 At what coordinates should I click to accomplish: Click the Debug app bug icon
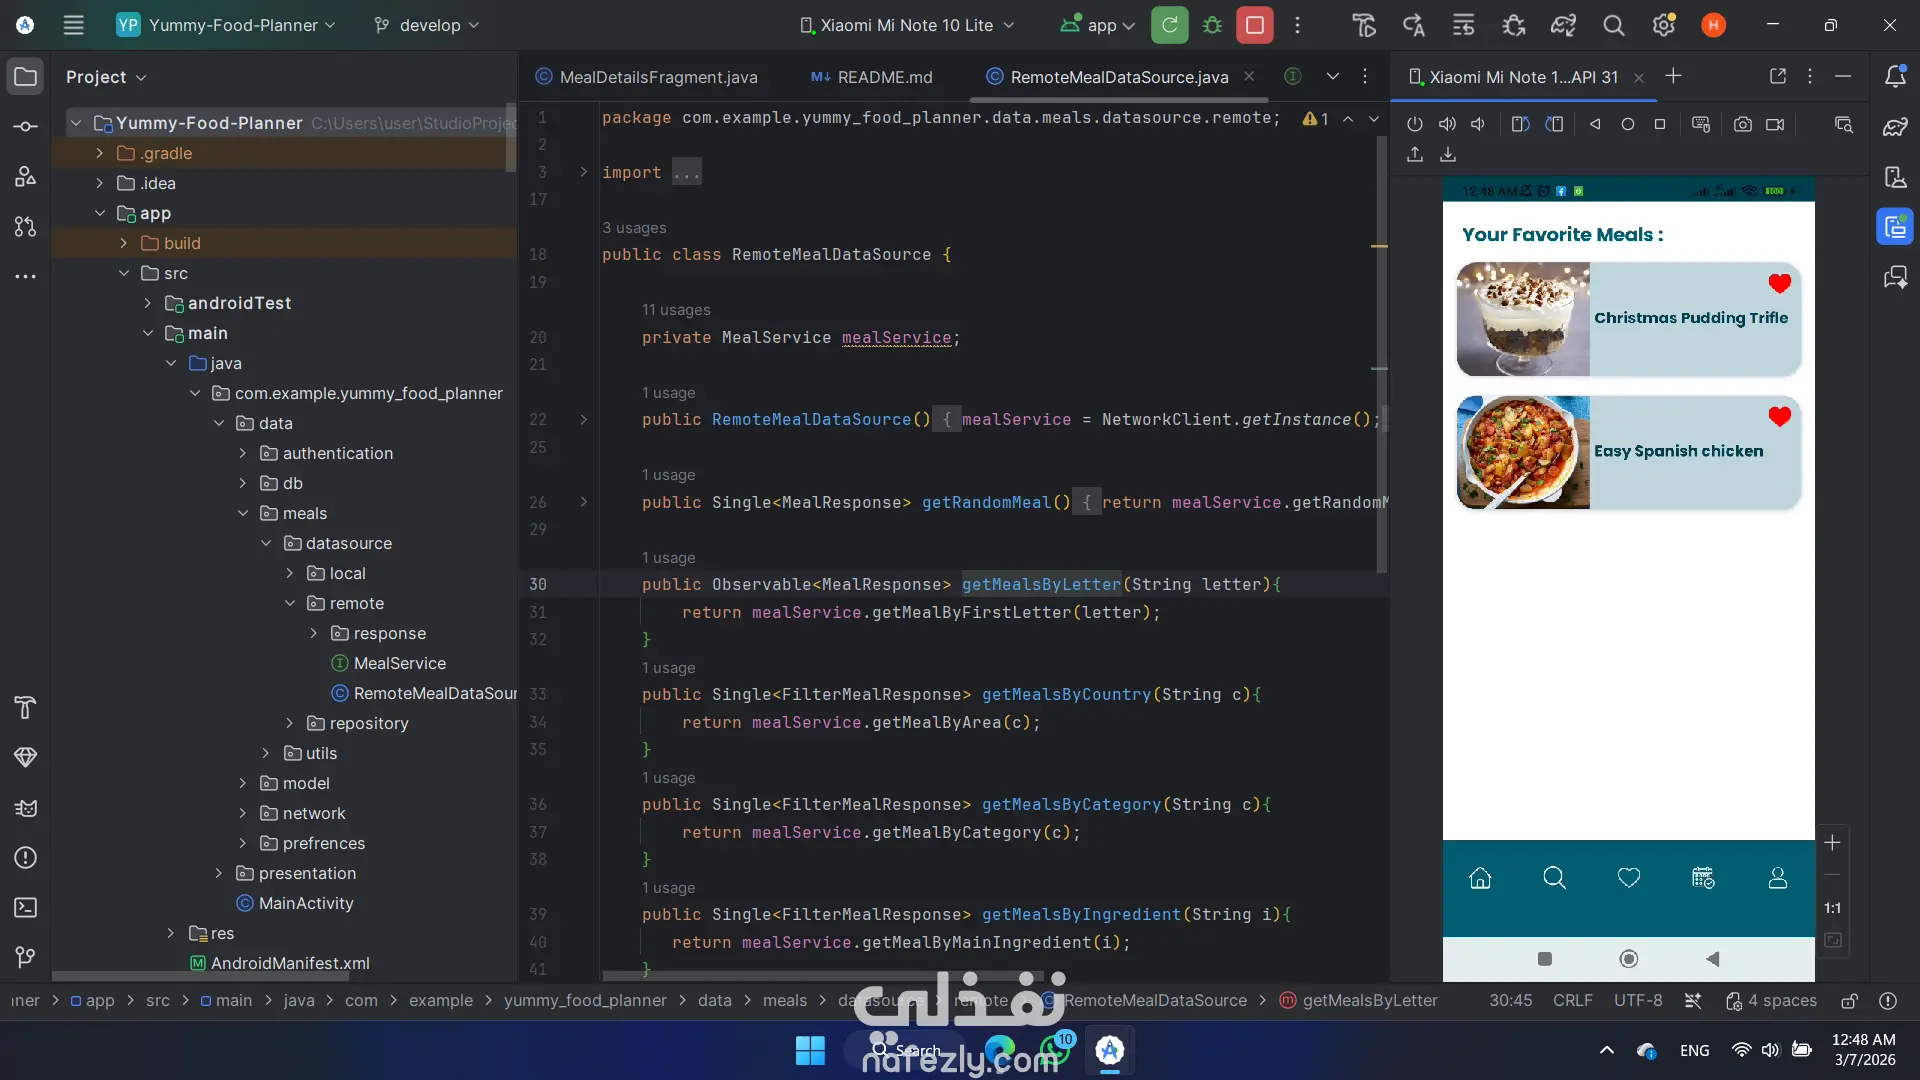[1212, 25]
